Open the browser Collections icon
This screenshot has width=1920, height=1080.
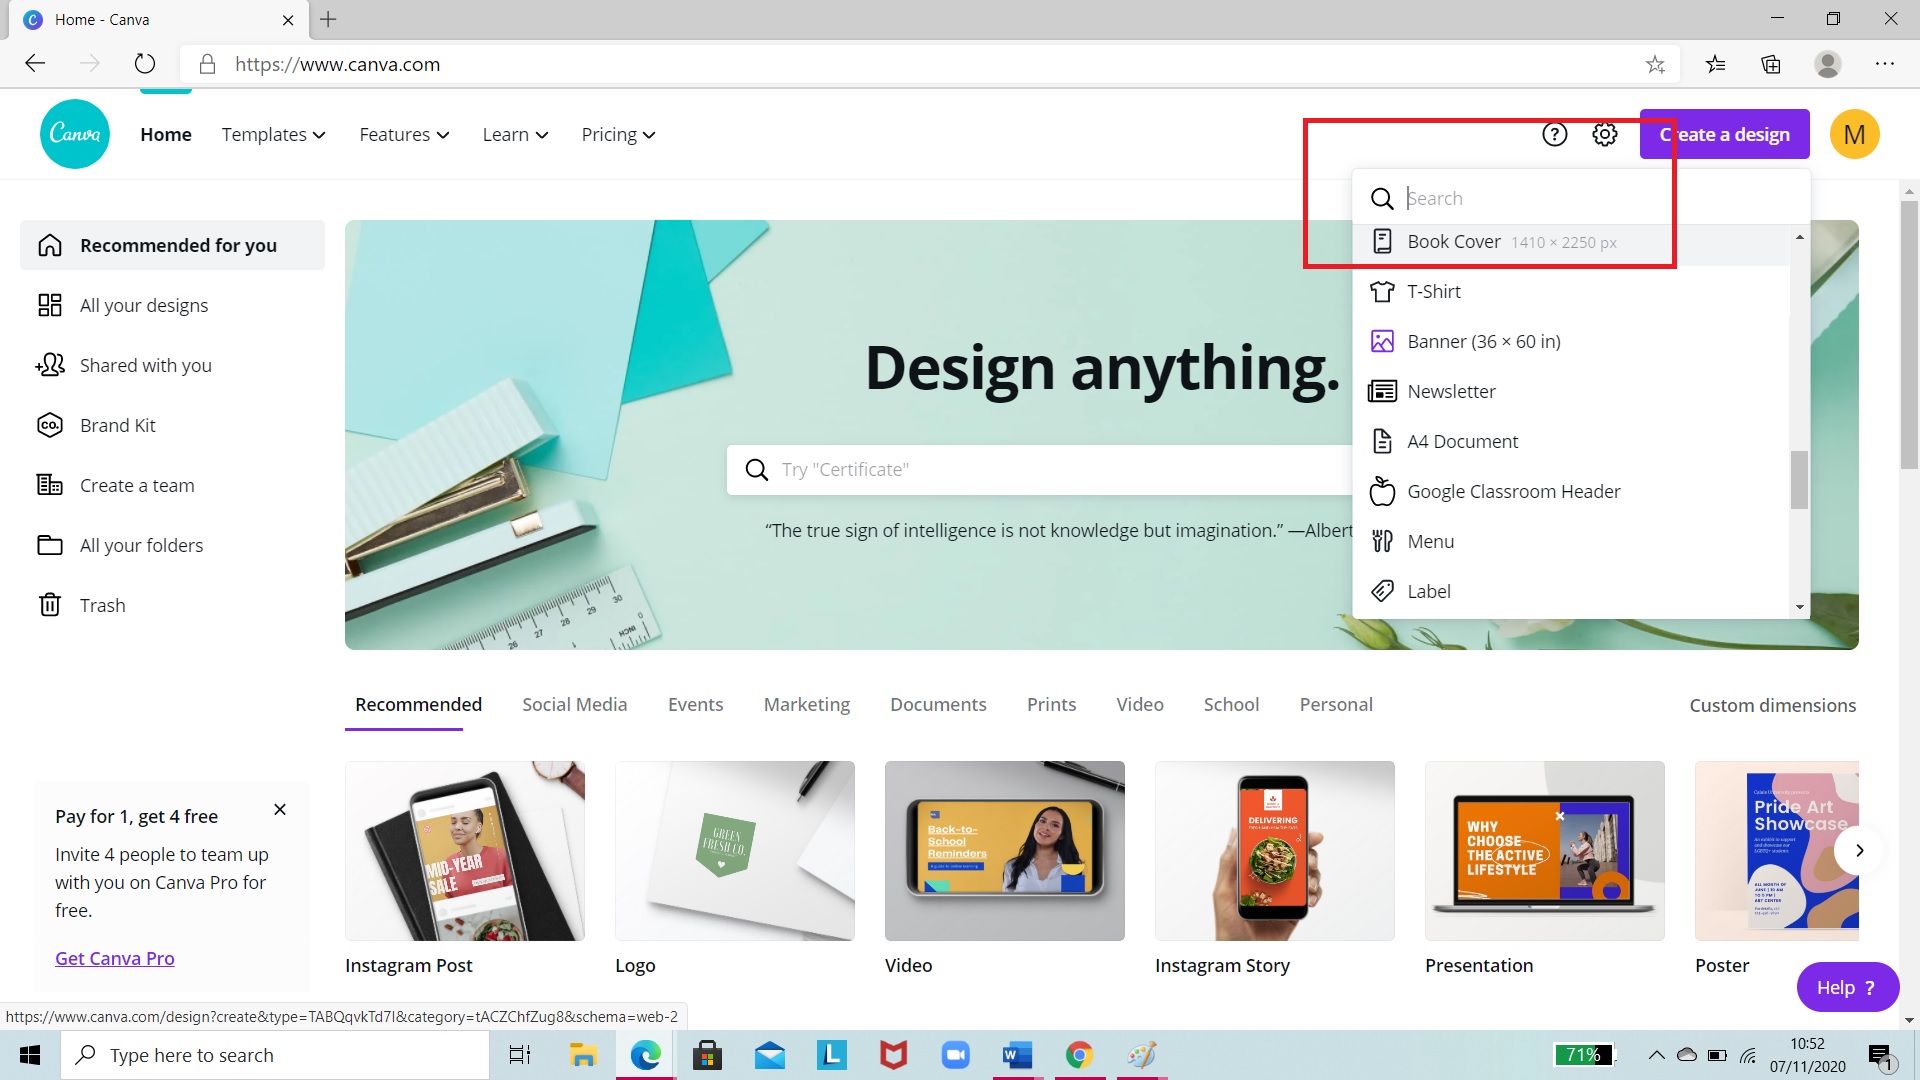(1771, 64)
